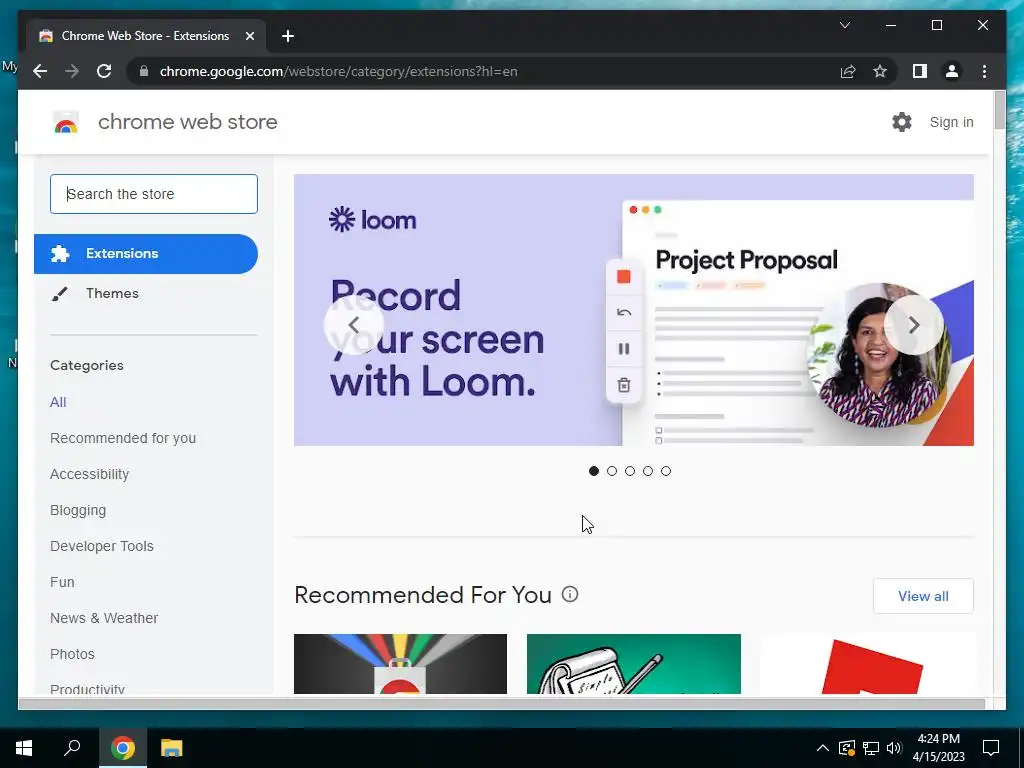Open the taskbar clock and date
1024x768 pixels.
tap(938, 748)
